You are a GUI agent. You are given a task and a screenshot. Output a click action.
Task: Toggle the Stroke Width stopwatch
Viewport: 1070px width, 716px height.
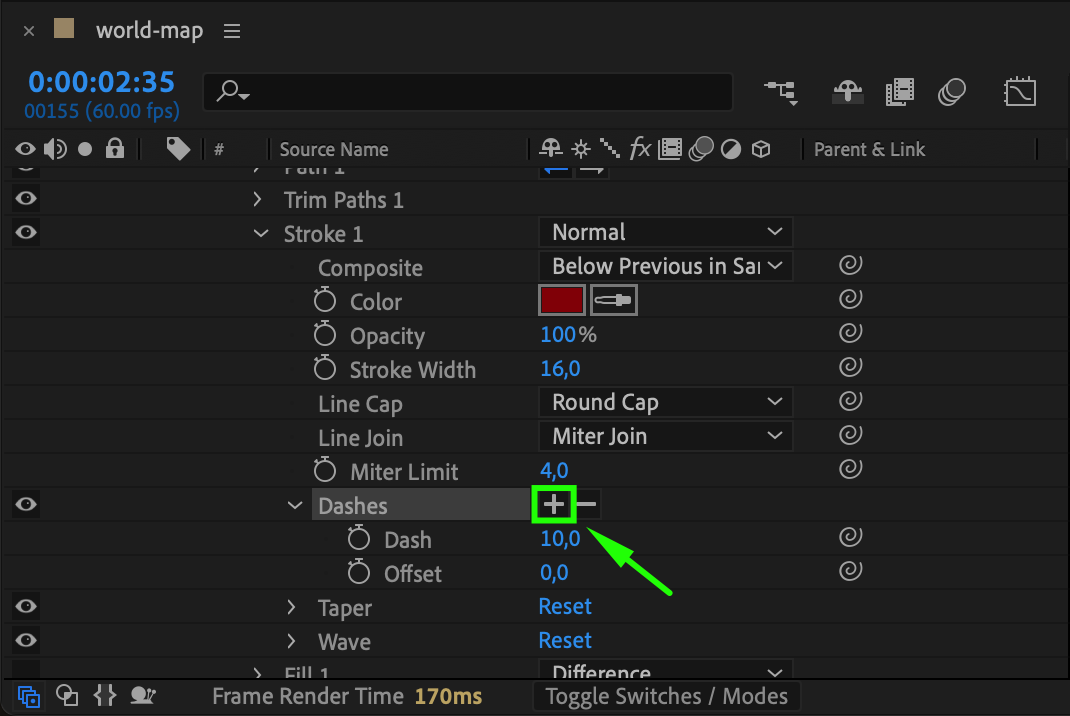click(x=325, y=369)
